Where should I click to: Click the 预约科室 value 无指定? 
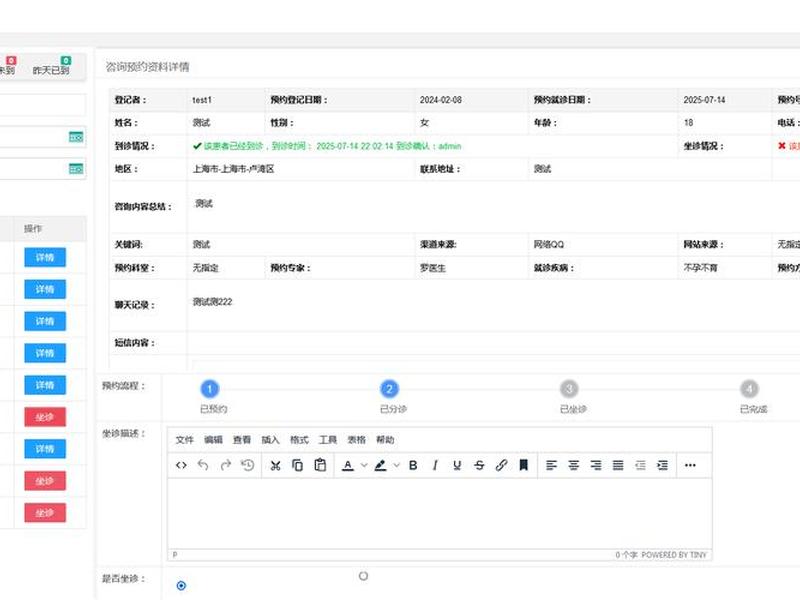[x=206, y=268]
